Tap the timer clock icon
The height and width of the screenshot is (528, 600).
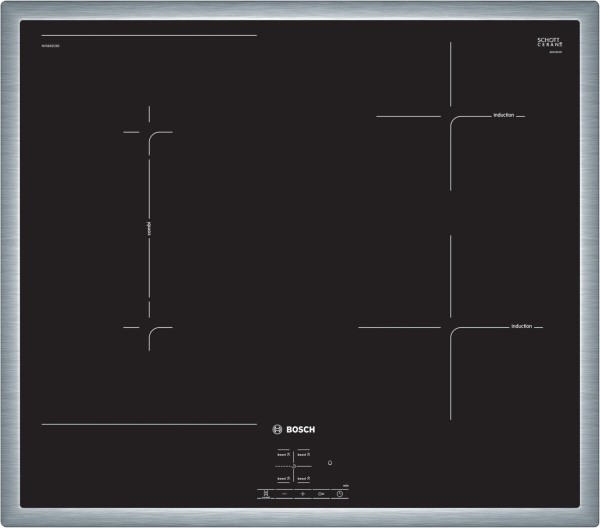(x=340, y=494)
